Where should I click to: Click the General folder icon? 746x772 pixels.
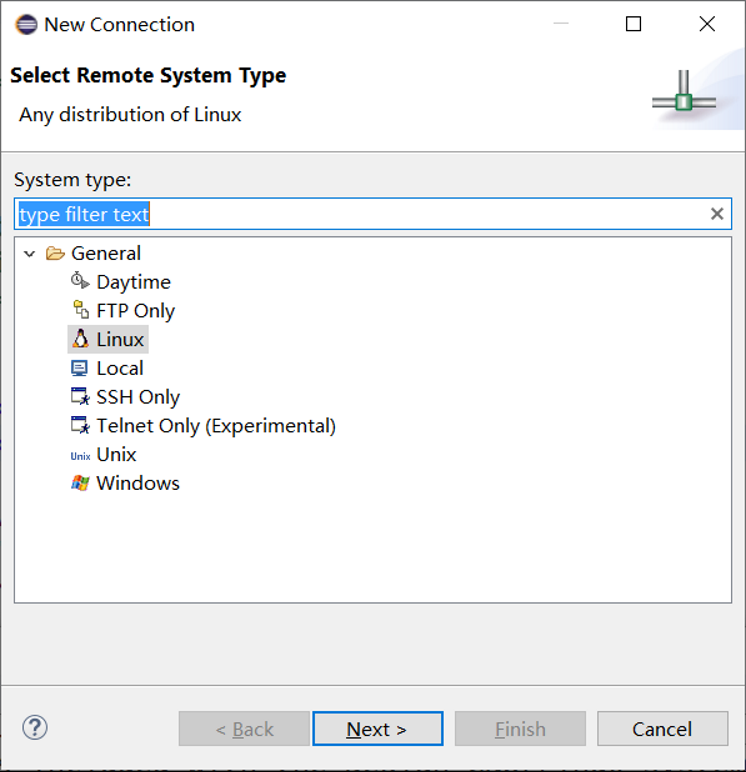pos(55,253)
